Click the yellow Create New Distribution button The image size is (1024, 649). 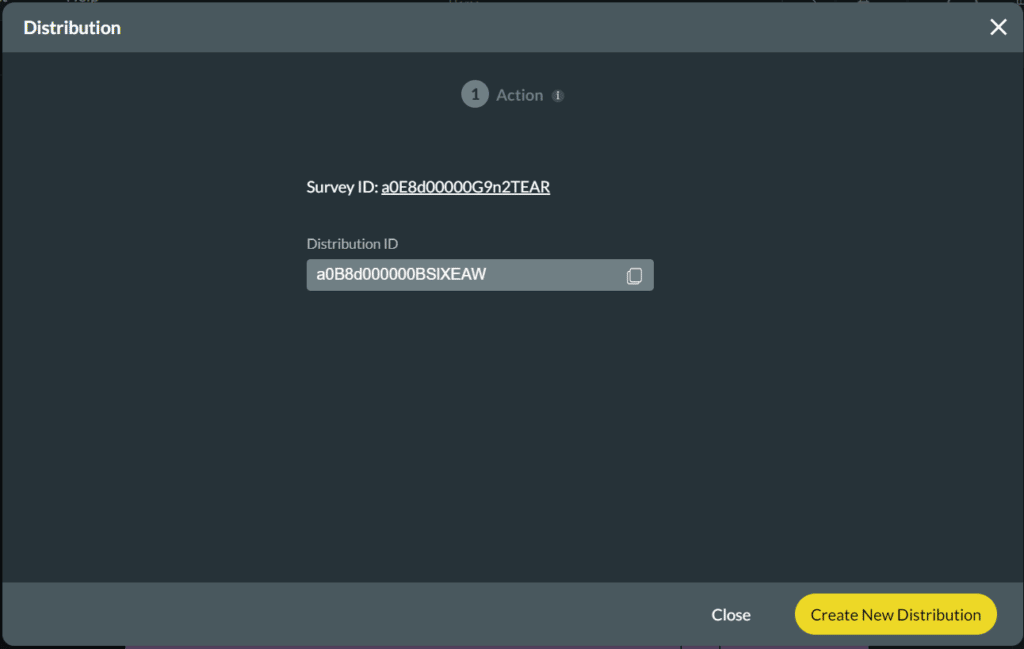895,615
